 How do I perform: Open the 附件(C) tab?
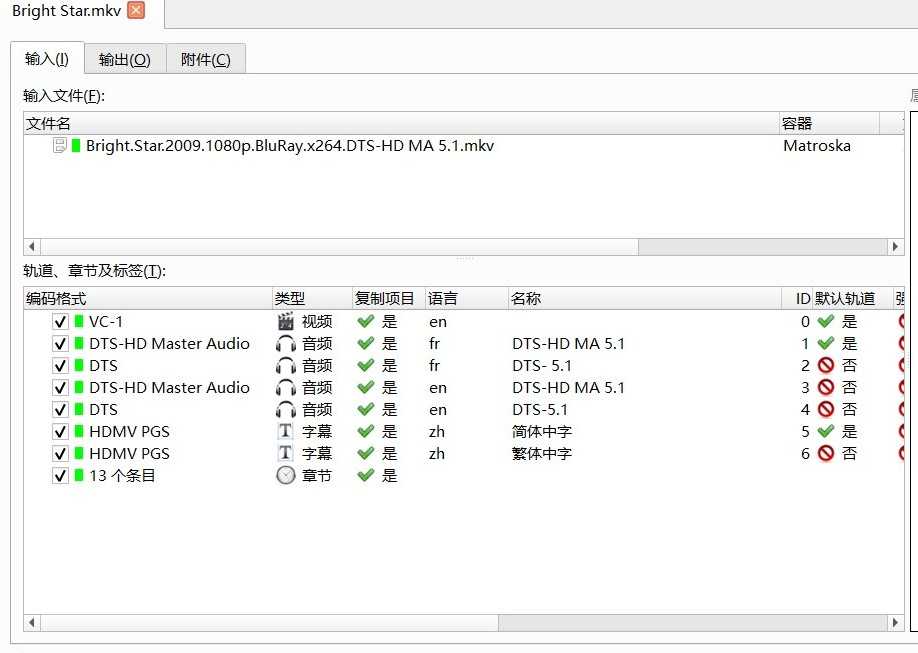(205, 59)
